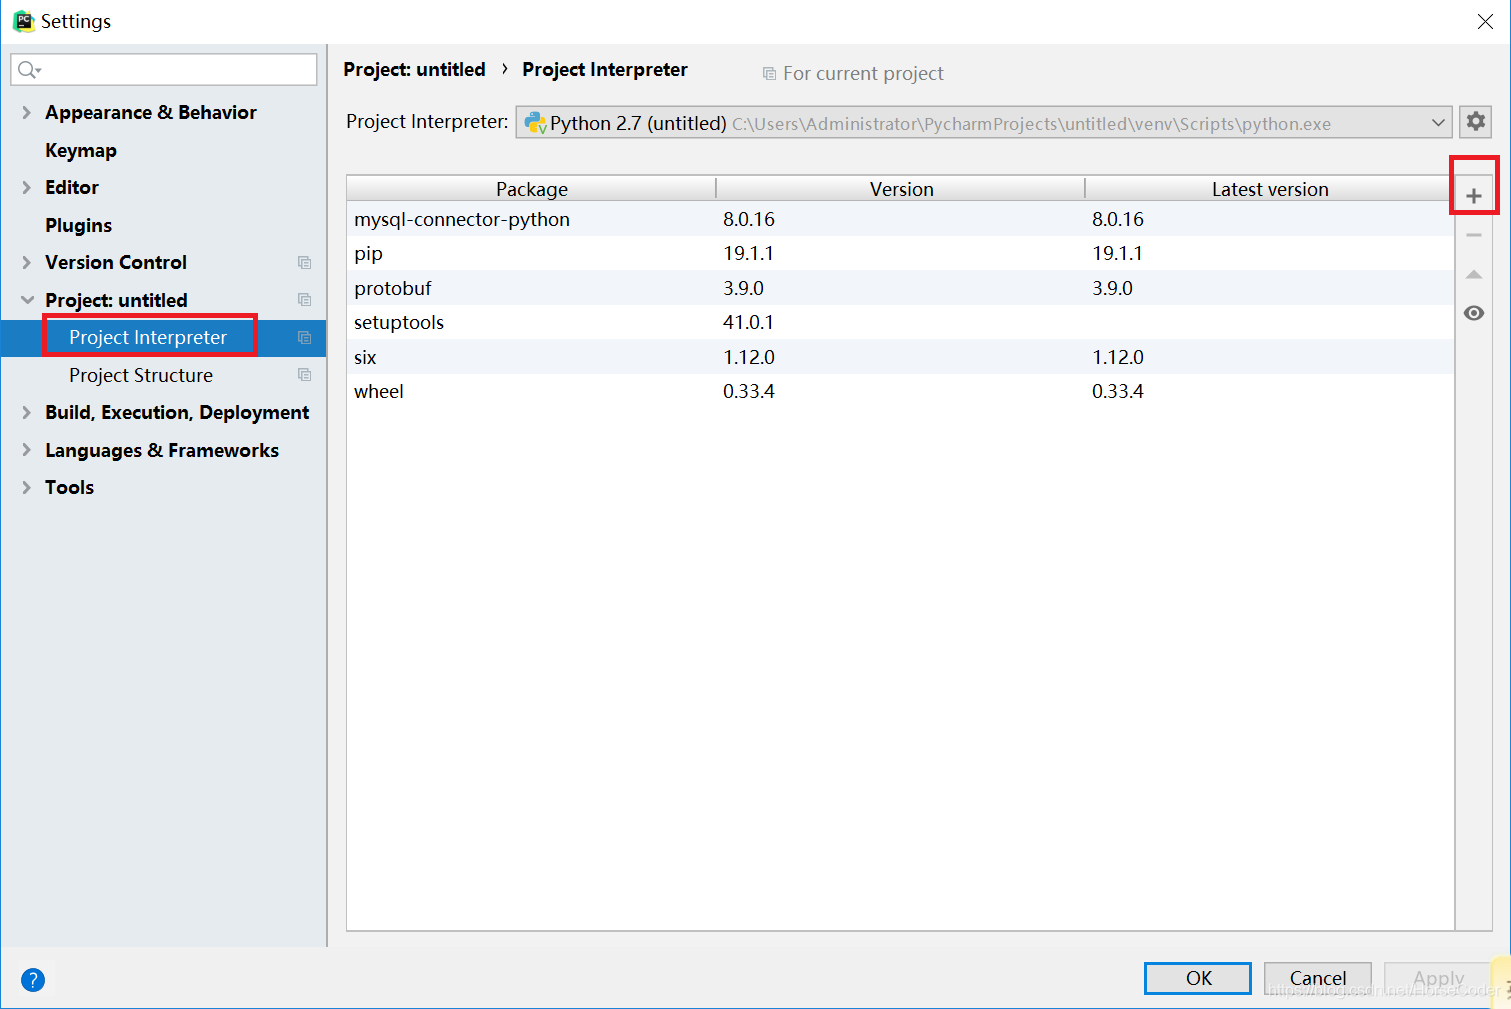Select mysql-connector-python package row

(900, 219)
